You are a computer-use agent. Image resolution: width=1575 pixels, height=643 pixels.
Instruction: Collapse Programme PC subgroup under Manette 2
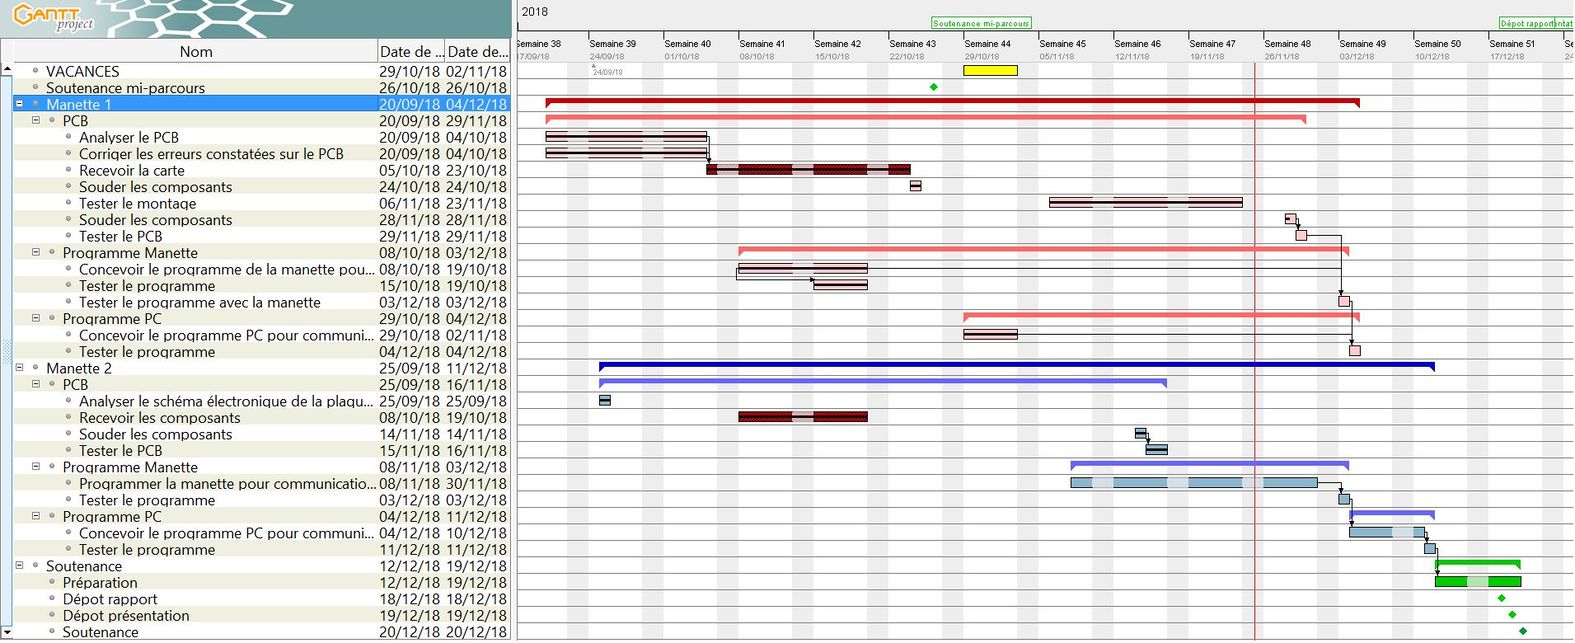click(36, 516)
